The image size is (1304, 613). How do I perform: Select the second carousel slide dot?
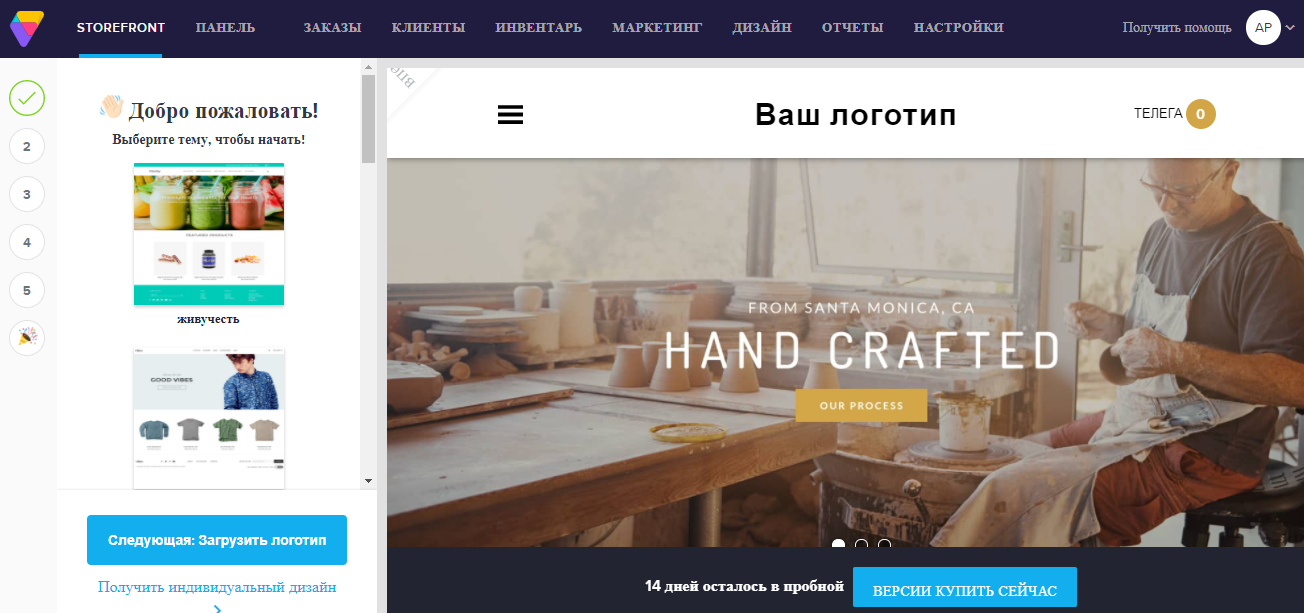click(861, 544)
